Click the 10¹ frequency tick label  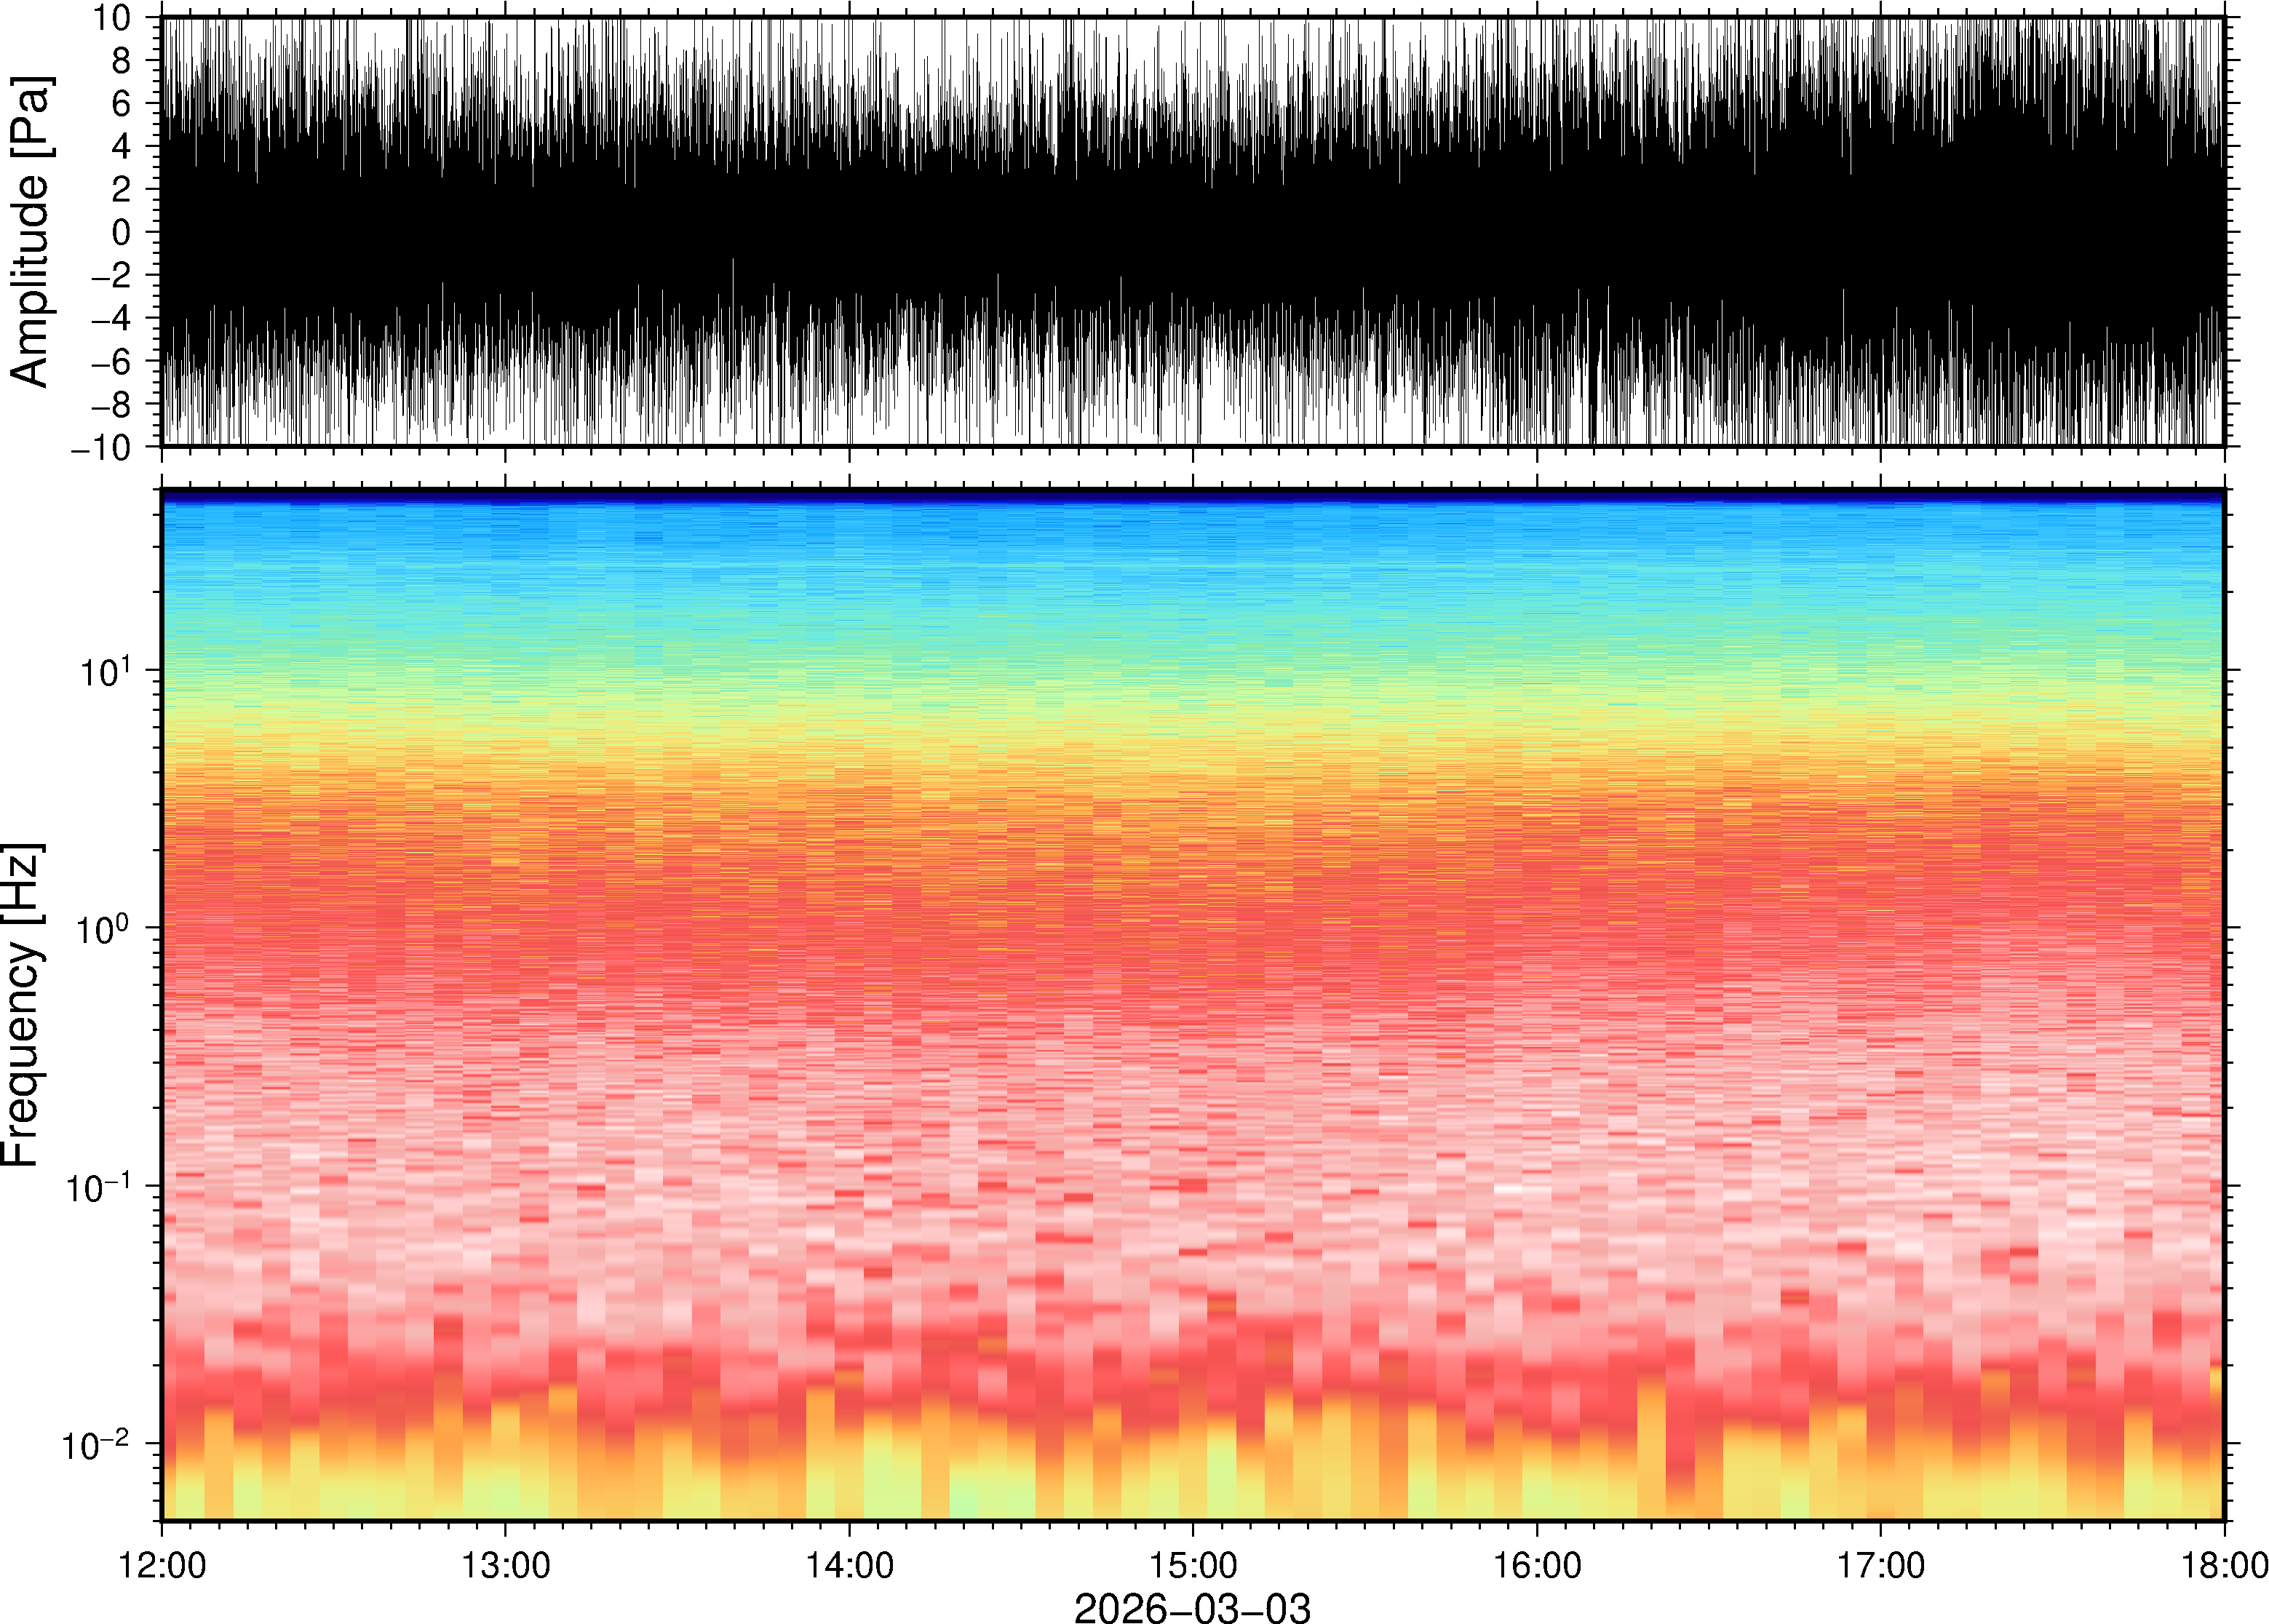(104, 672)
